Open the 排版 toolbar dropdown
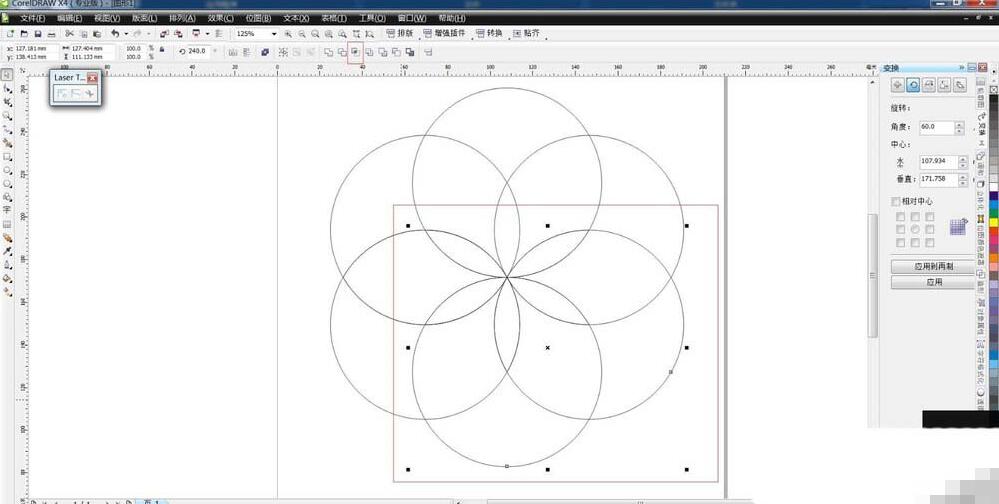This screenshot has height=504, width=999. 399,33
